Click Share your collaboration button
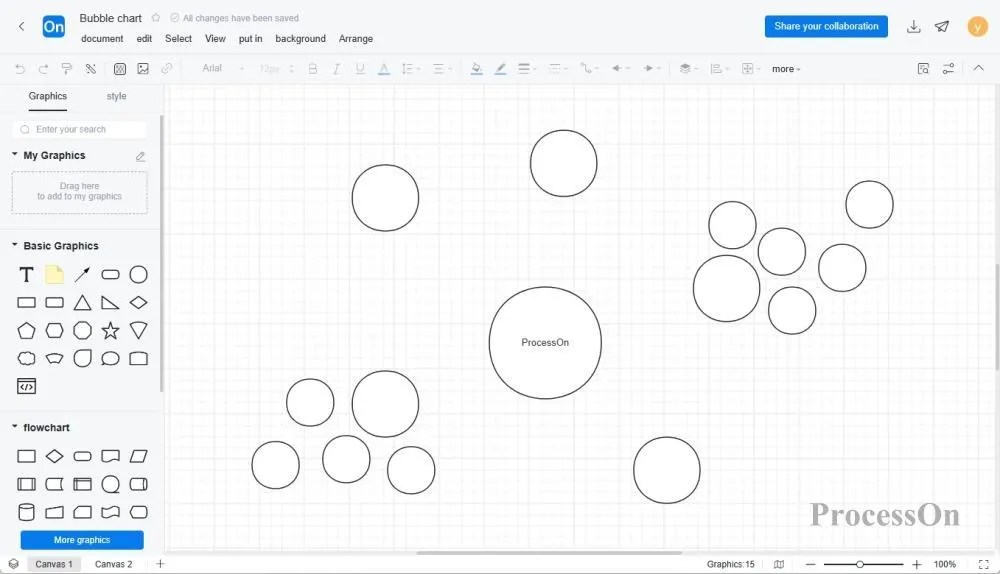The width and height of the screenshot is (1000, 574). tap(826, 26)
